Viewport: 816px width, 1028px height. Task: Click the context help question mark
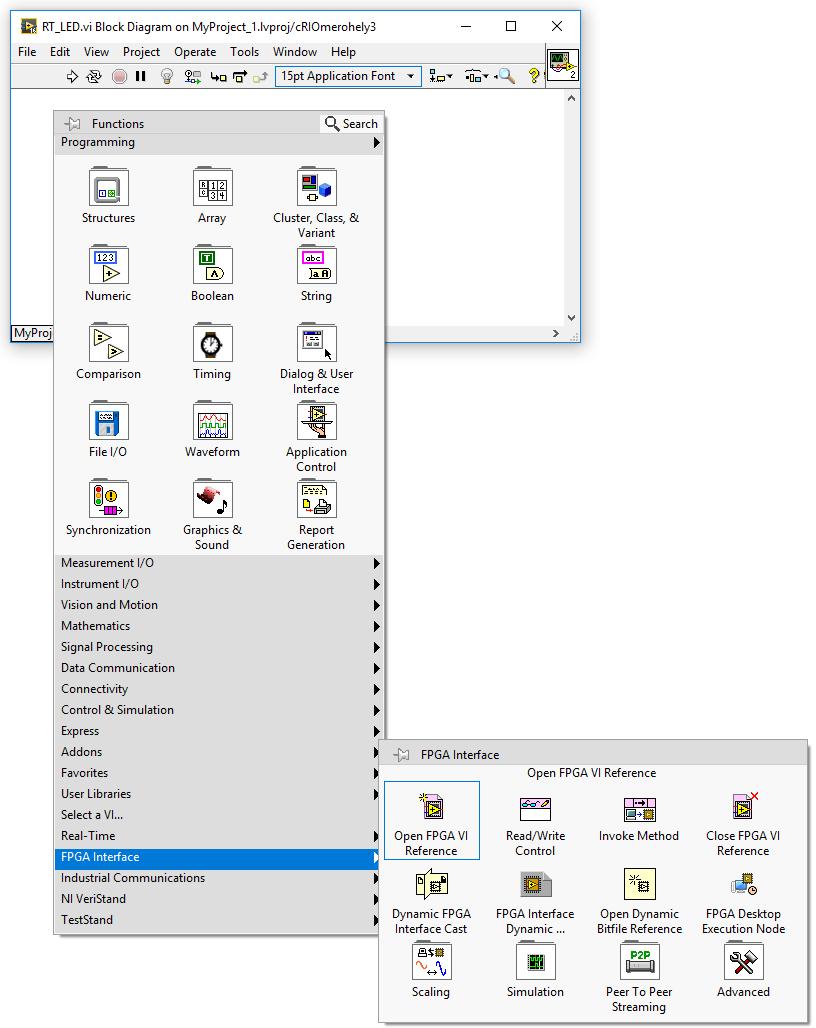(534, 76)
